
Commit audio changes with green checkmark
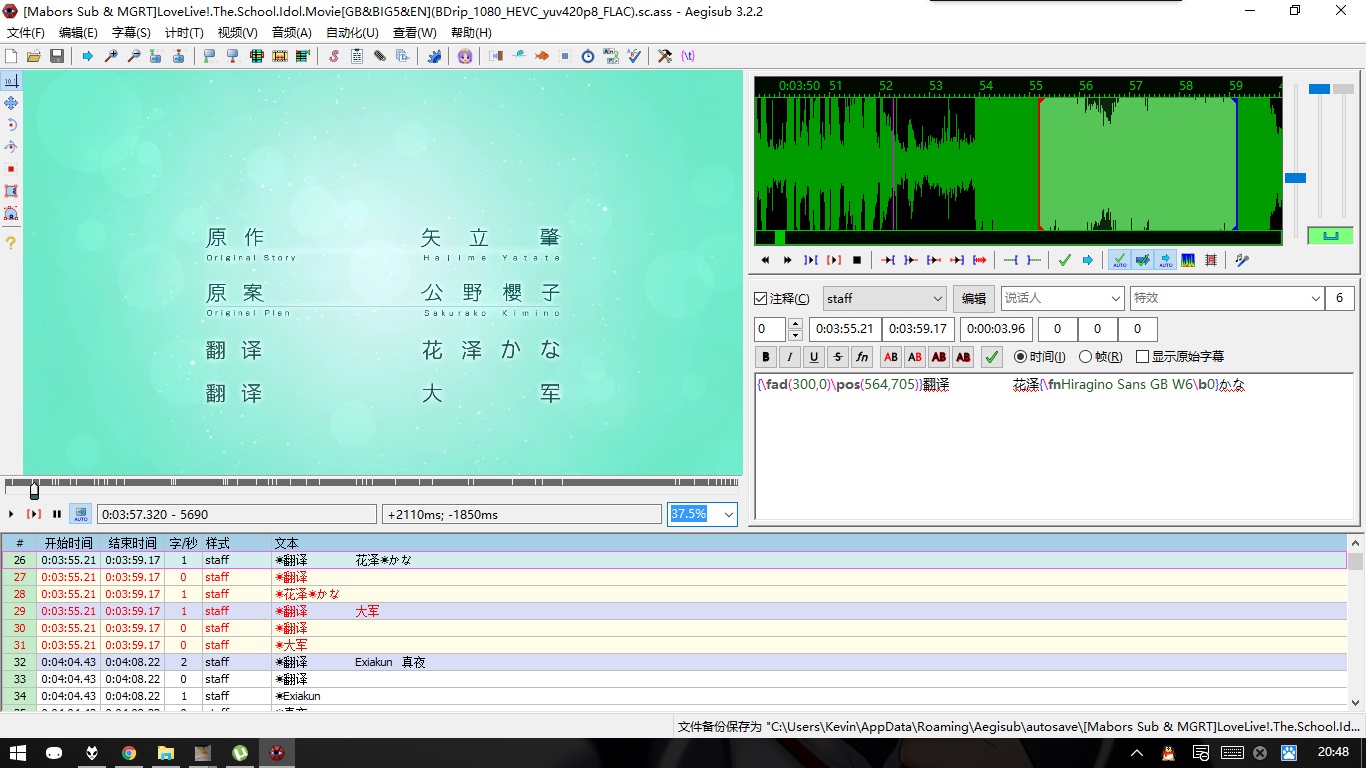click(x=1064, y=260)
